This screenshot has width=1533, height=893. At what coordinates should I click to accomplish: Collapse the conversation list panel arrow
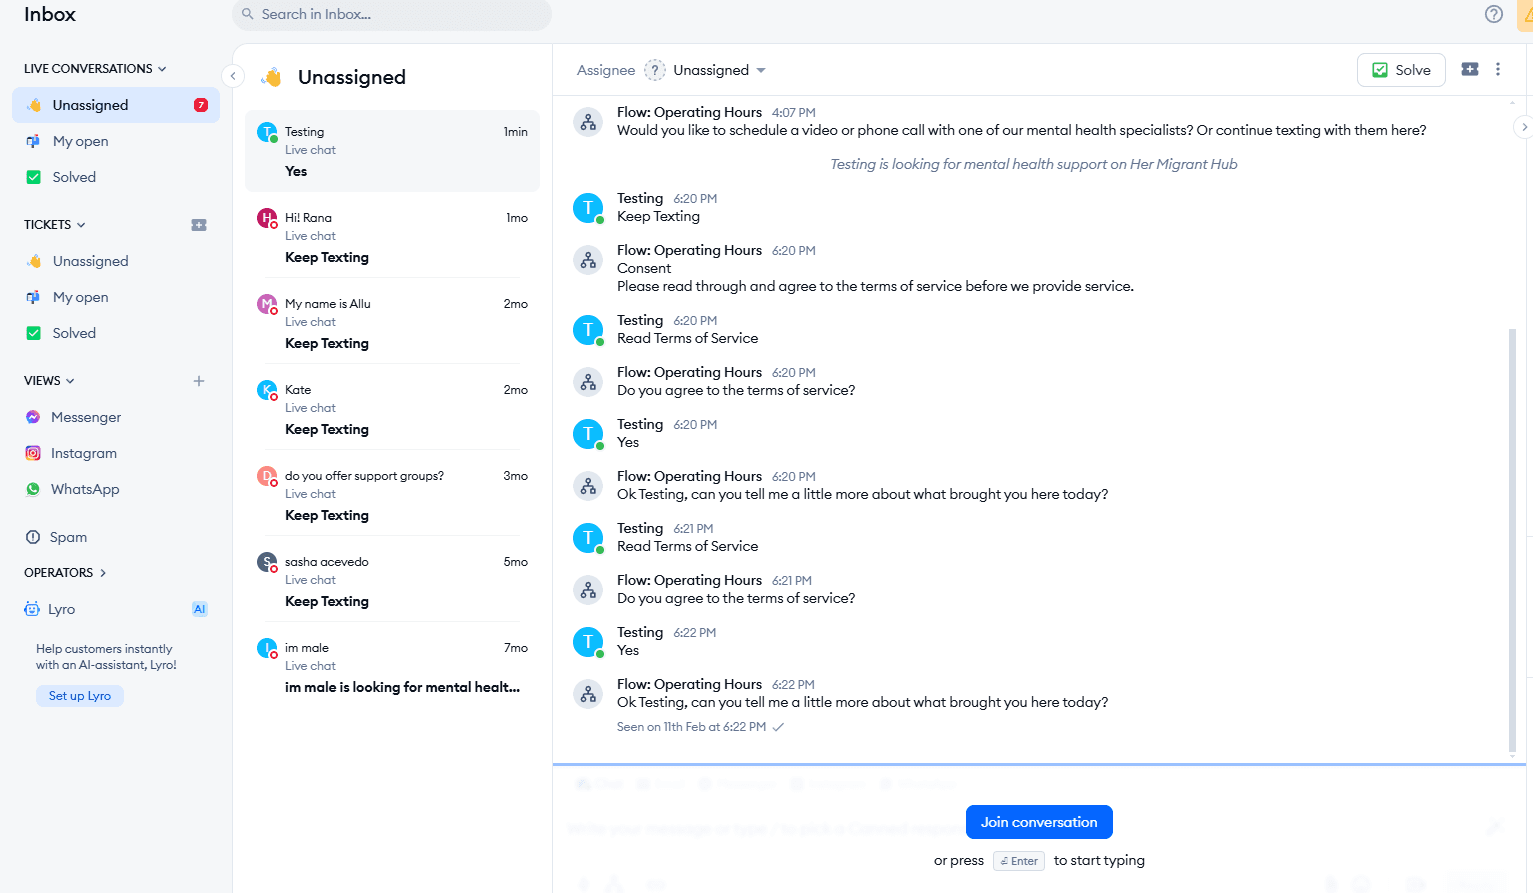click(x=233, y=76)
